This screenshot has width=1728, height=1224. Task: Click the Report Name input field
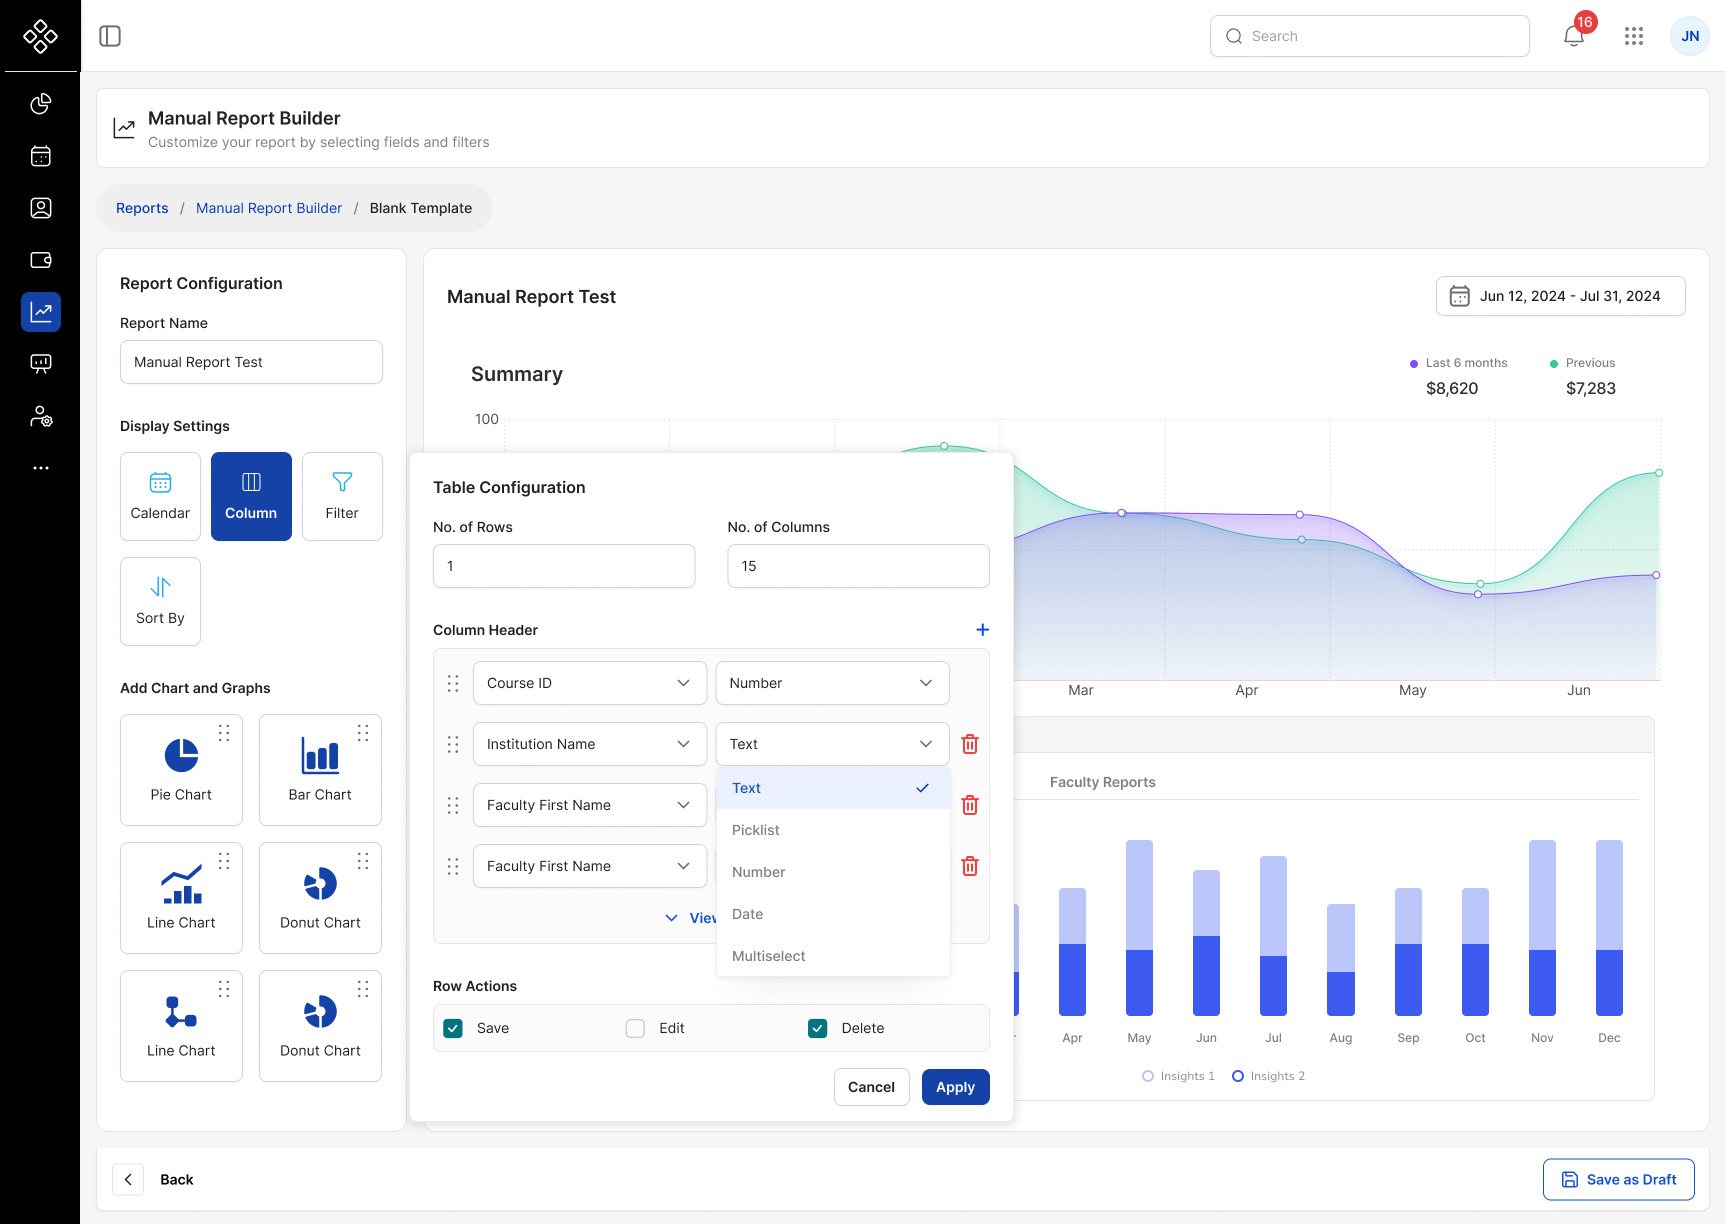(x=251, y=362)
